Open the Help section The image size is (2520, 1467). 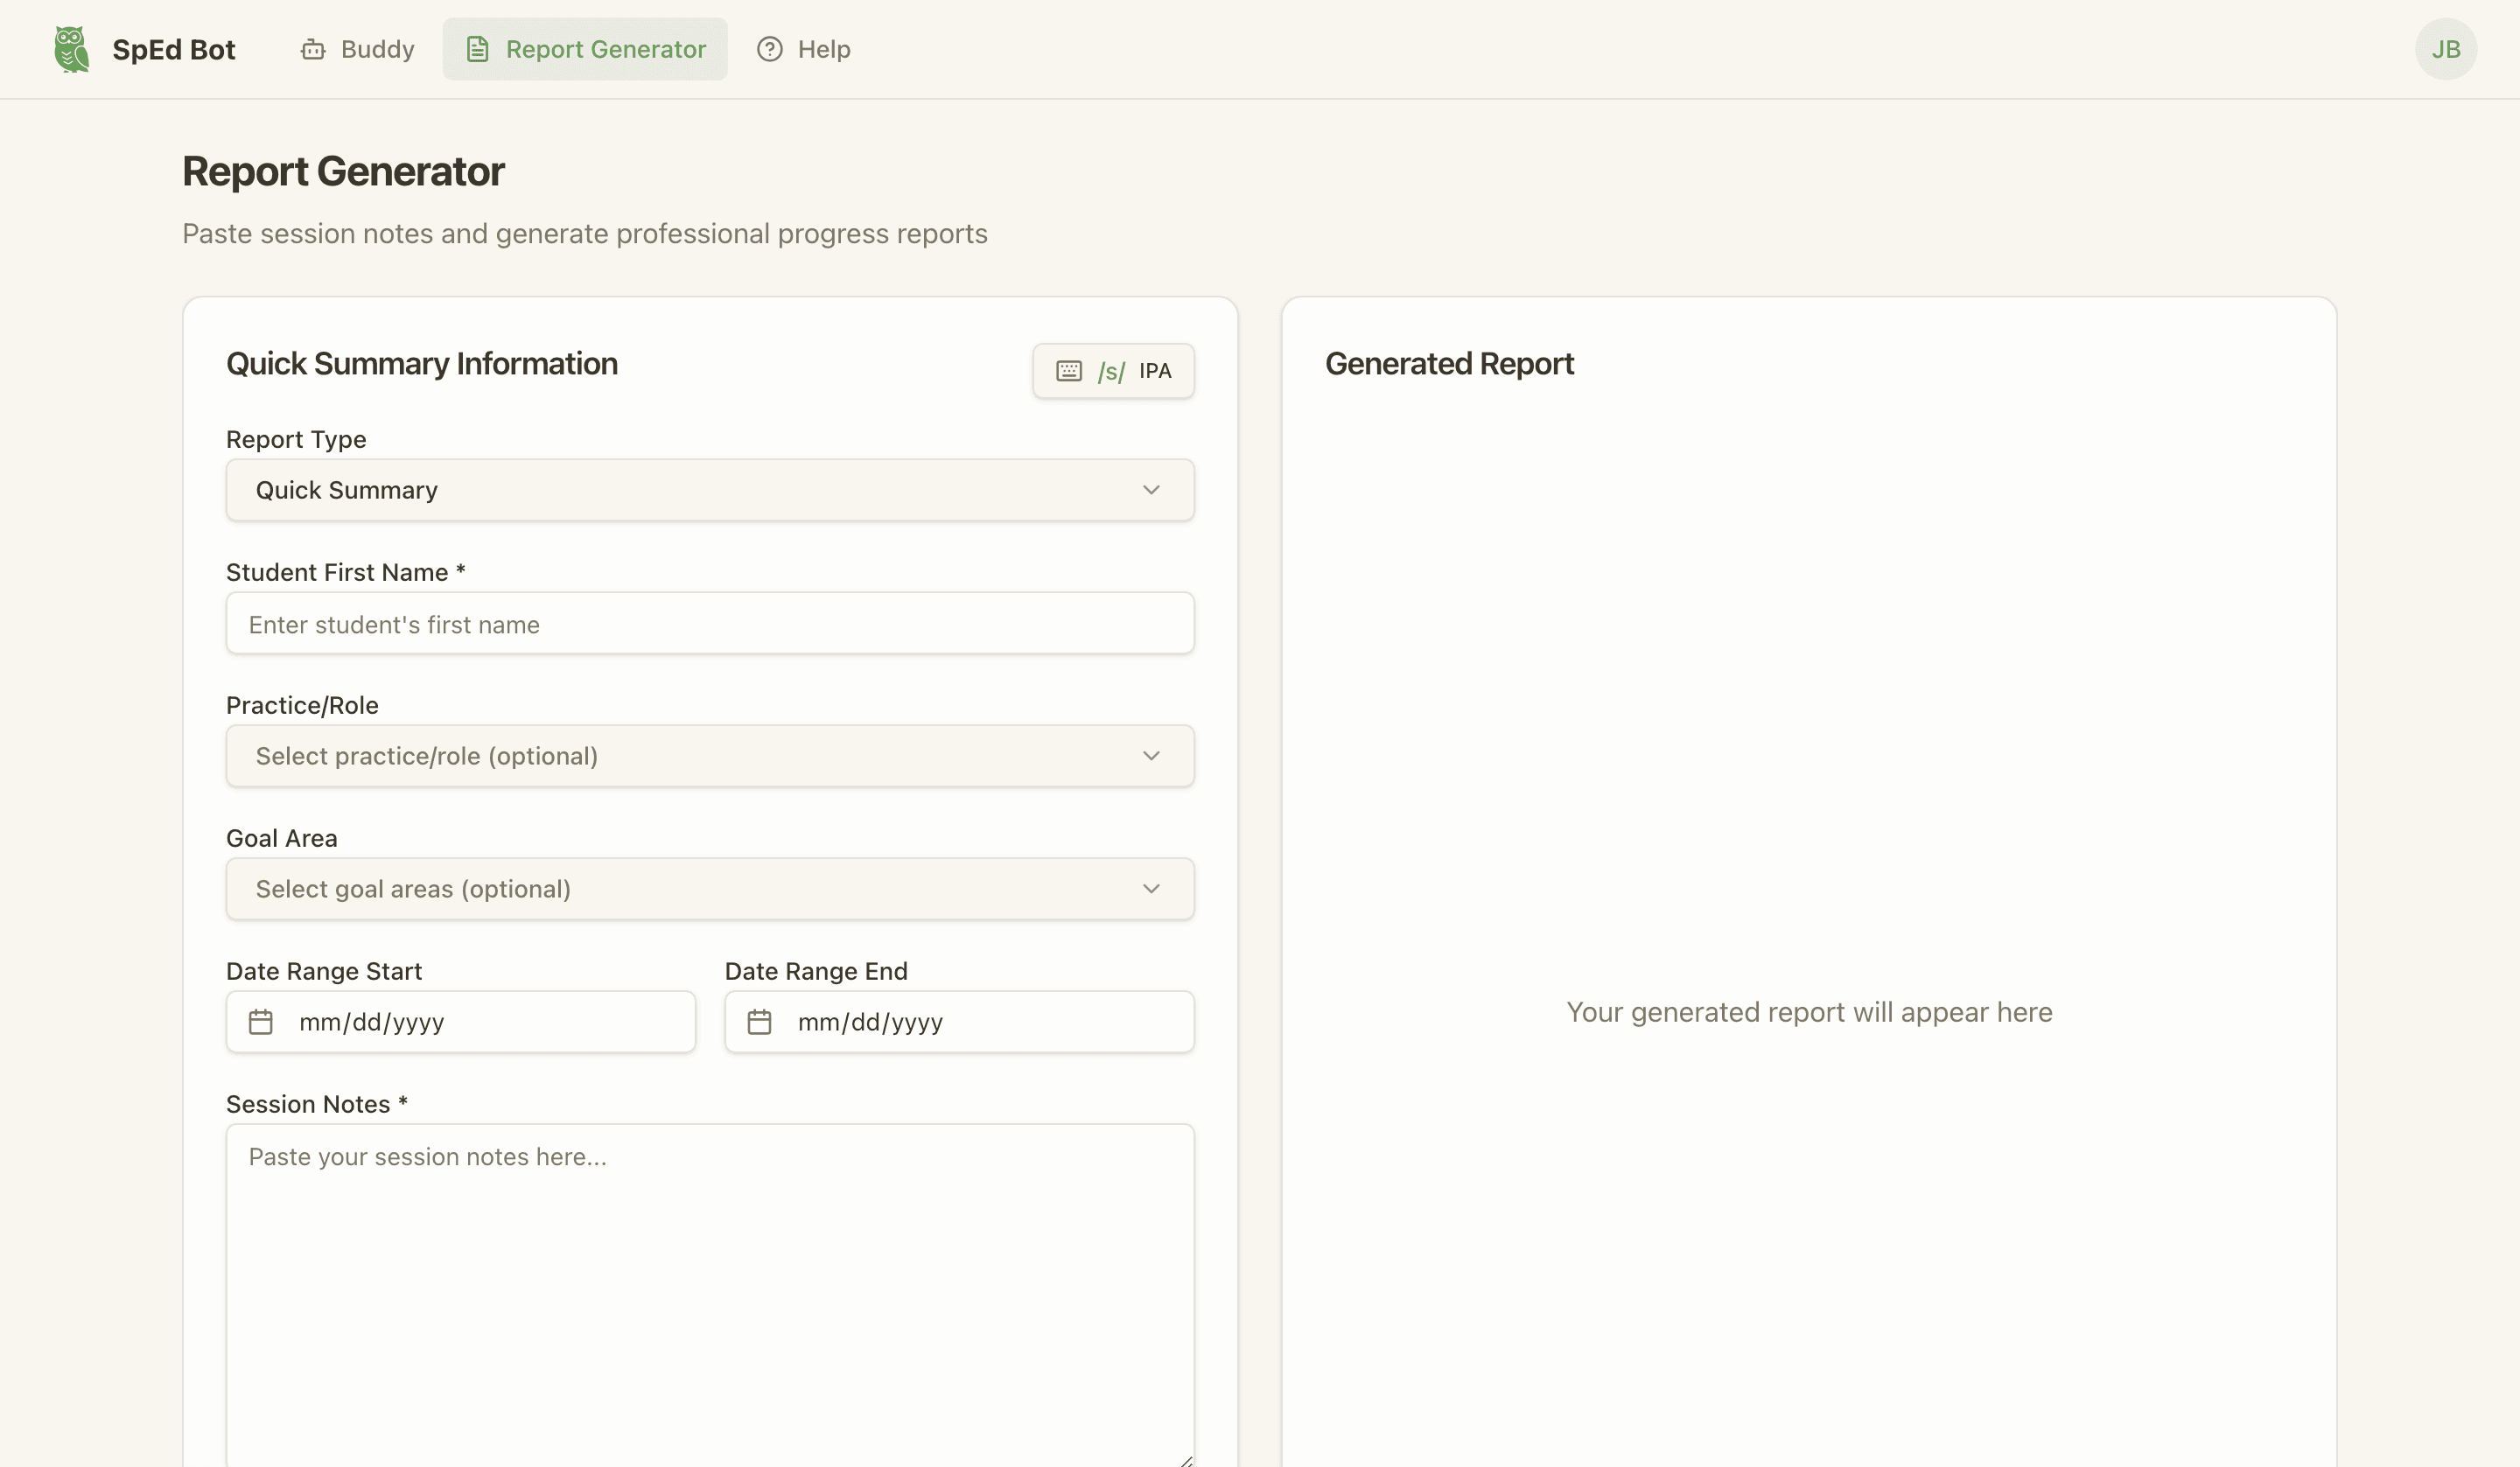click(803, 48)
